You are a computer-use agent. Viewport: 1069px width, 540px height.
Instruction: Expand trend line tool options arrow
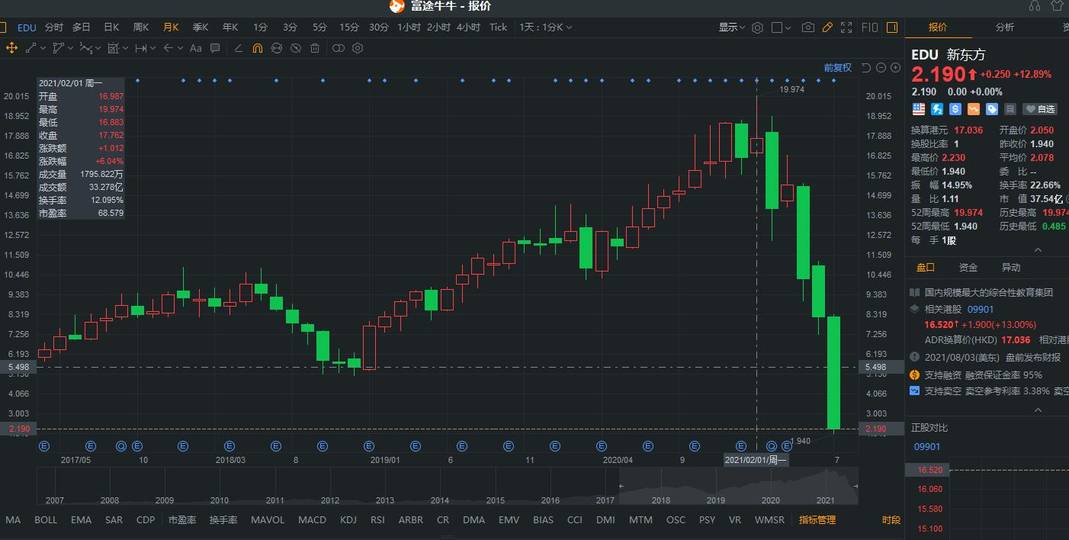pyautogui.click(x=44, y=48)
